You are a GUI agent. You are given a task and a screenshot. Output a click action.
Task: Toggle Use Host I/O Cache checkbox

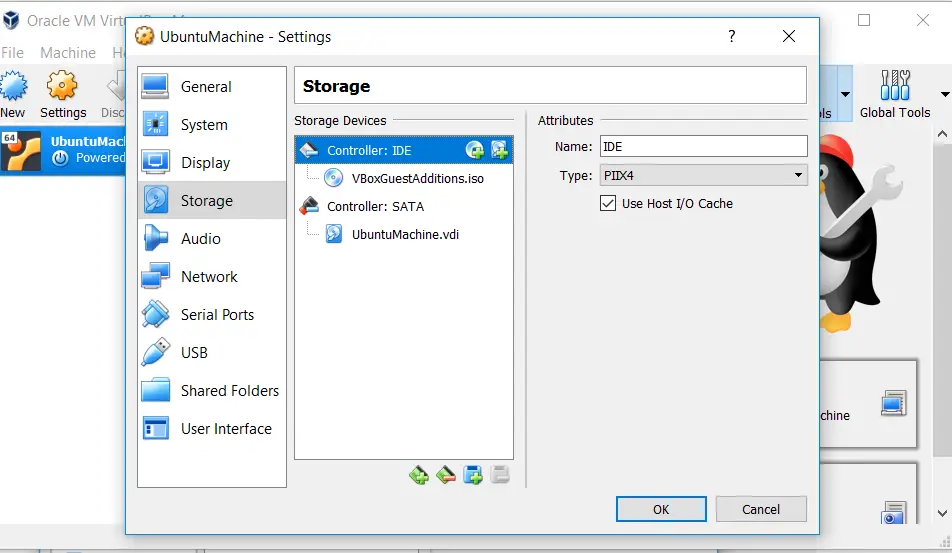pyautogui.click(x=608, y=203)
